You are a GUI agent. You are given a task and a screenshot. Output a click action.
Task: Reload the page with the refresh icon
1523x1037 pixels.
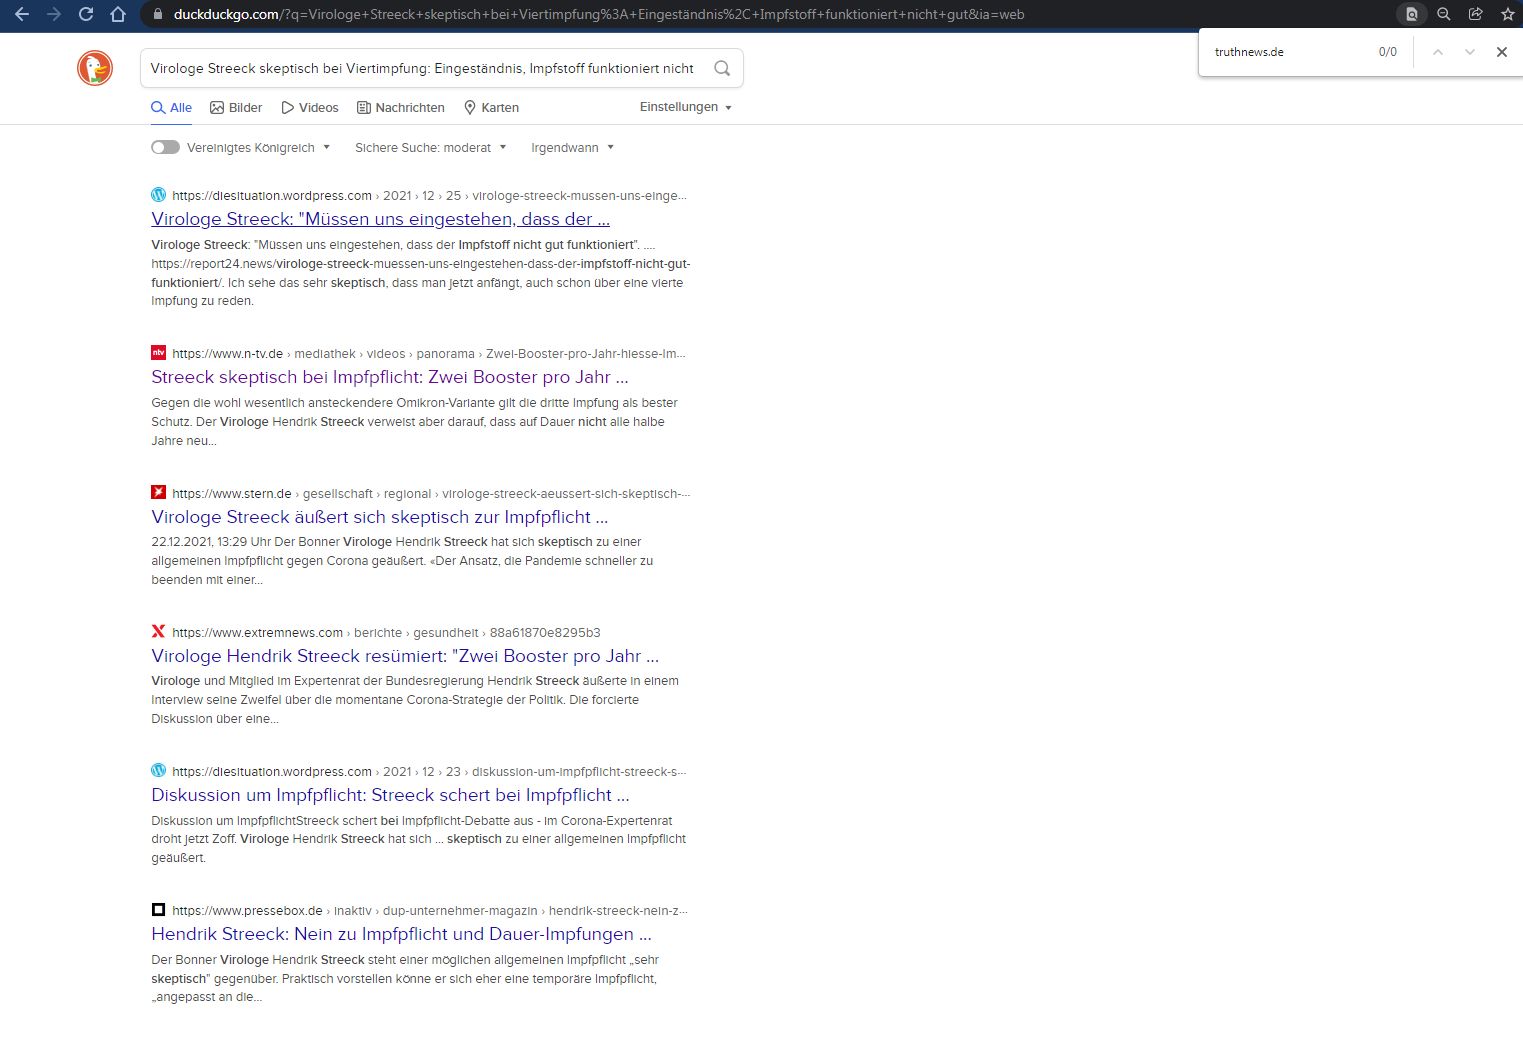[x=86, y=14]
